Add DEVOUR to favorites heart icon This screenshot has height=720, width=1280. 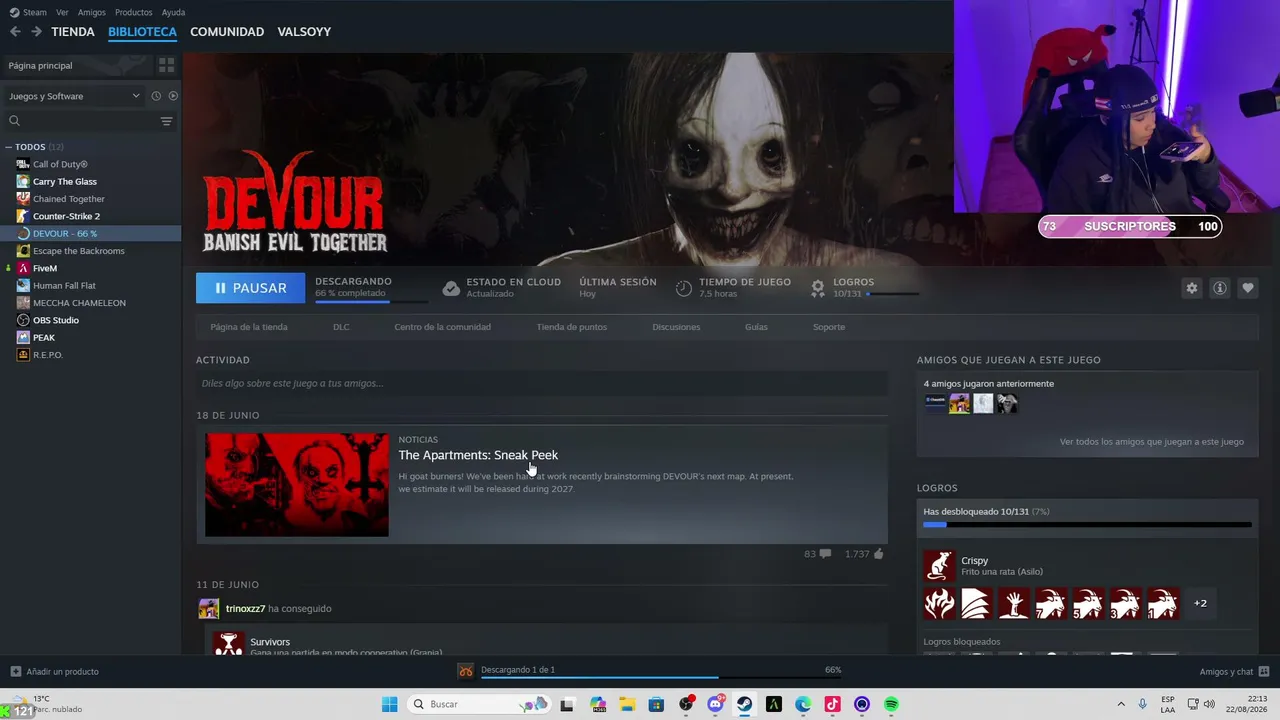pos(1247,288)
